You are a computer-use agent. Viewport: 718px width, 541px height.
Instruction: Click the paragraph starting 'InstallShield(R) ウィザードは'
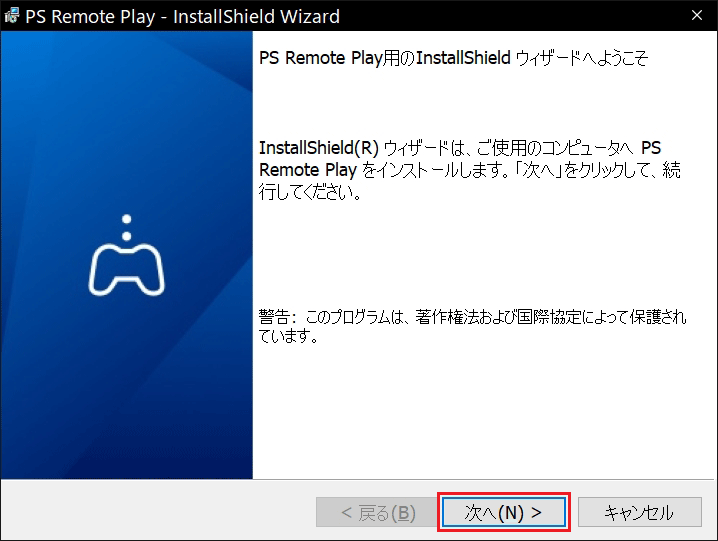470,170
